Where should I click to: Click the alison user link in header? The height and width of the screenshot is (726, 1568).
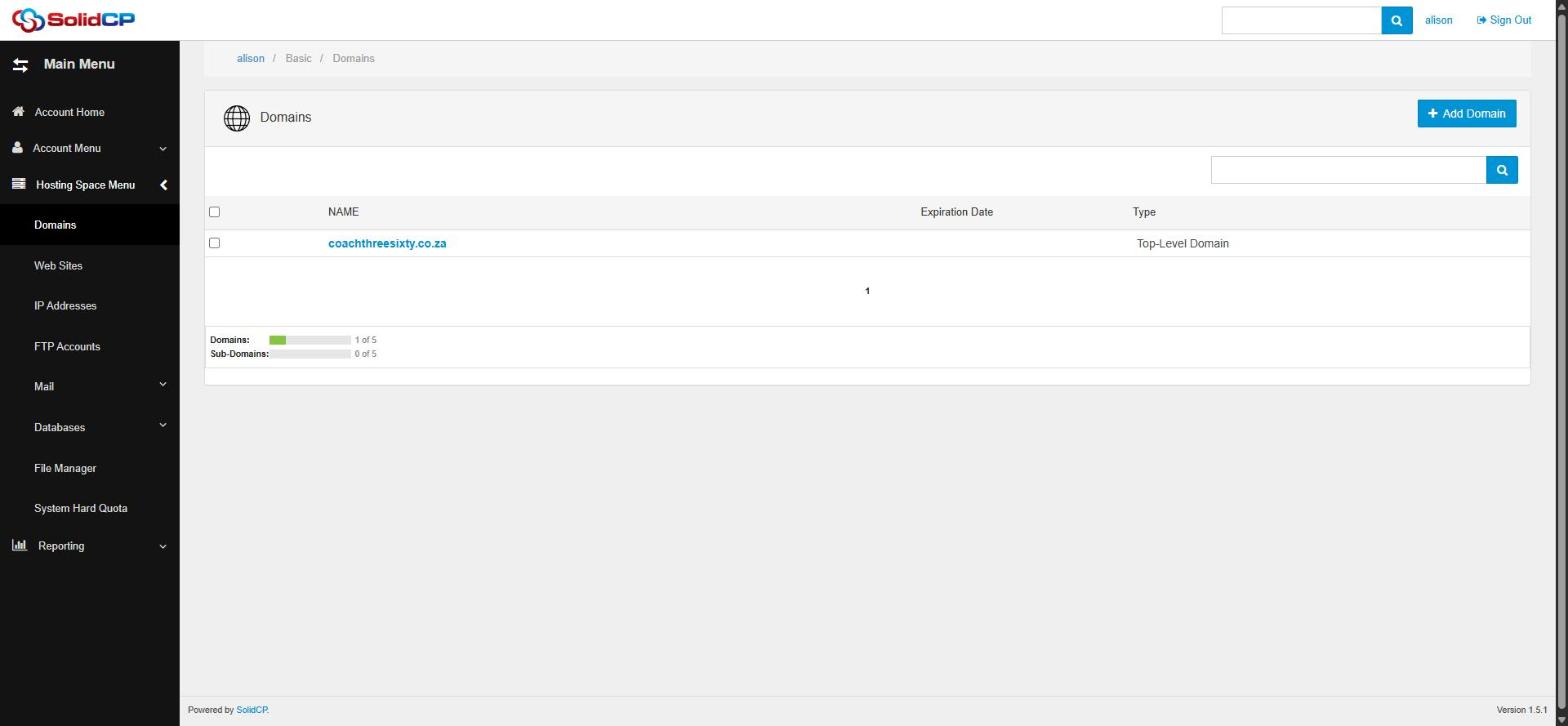[x=1438, y=20]
